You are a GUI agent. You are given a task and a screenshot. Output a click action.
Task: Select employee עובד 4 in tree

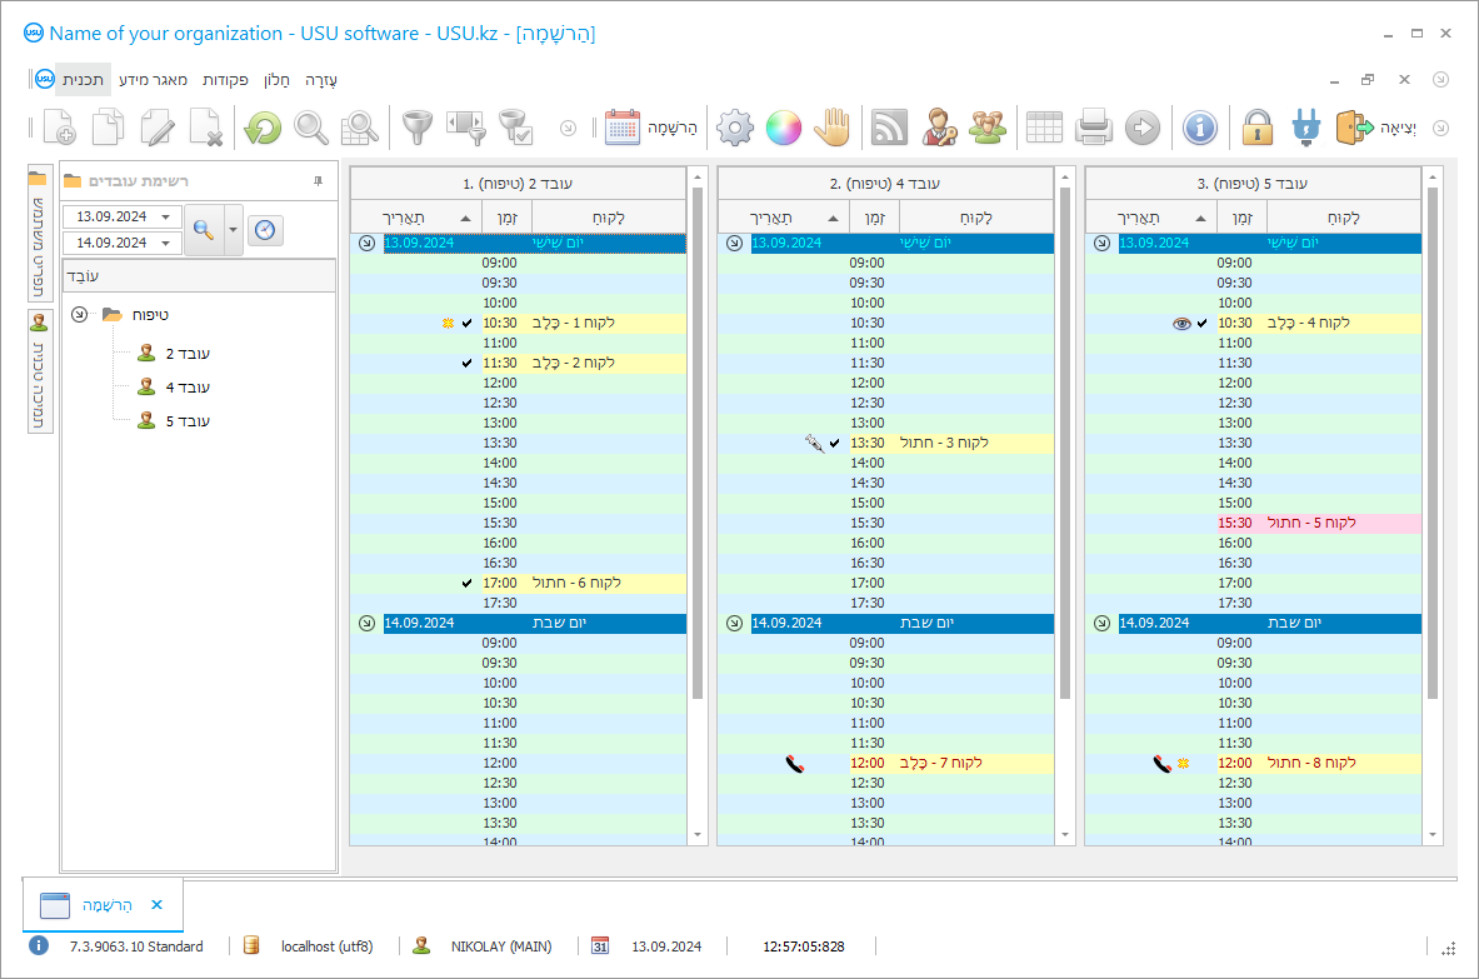click(174, 387)
